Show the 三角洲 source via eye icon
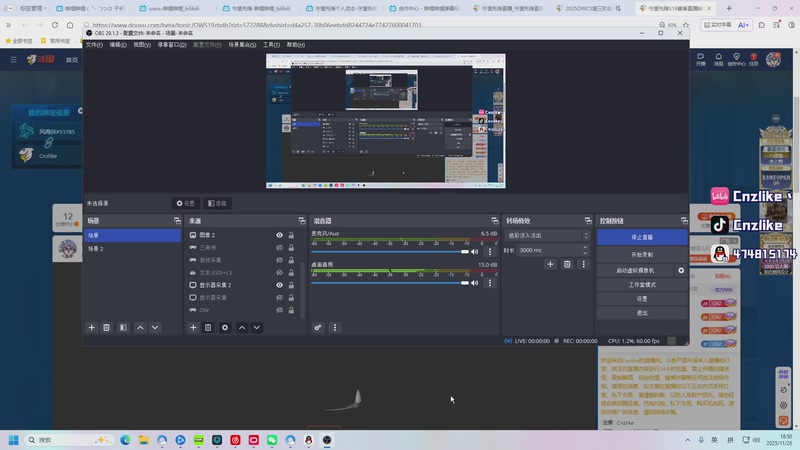Viewport: 800px width, 450px height. click(x=280, y=247)
